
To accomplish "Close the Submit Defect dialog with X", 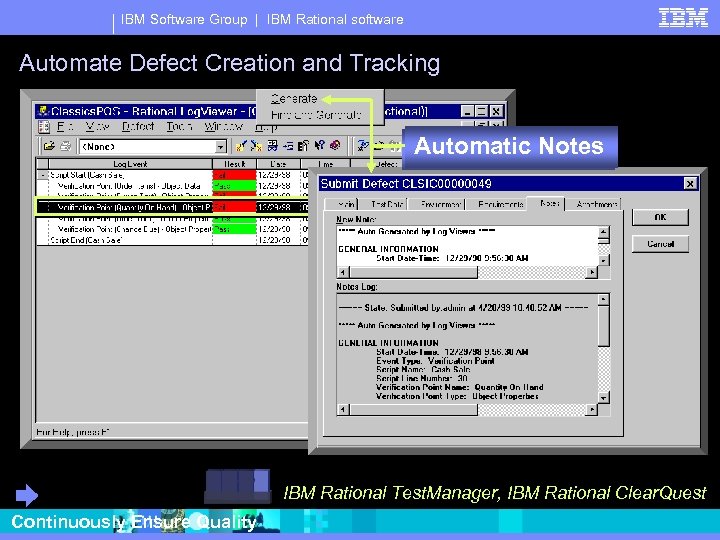I will (690, 184).
